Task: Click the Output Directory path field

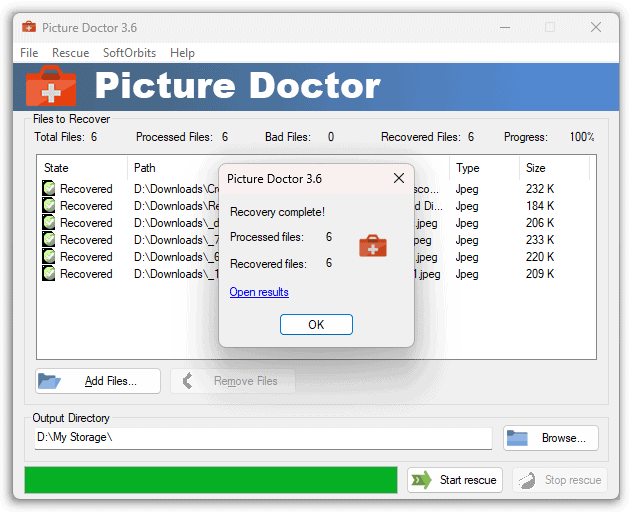Action: click(x=263, y=438)
